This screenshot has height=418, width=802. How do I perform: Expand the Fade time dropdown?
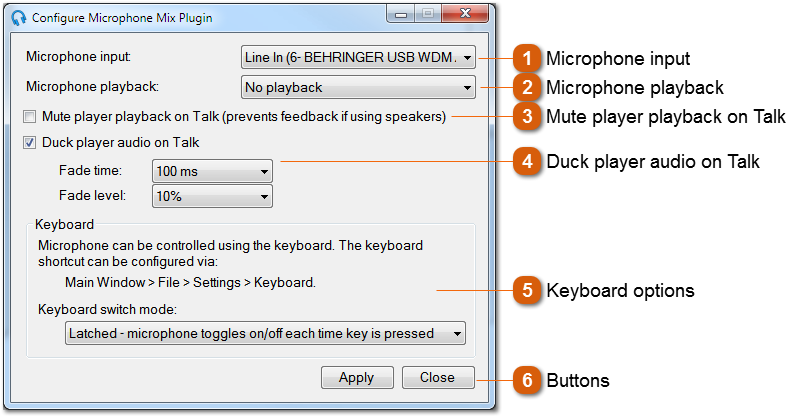click(x=212, y=171)
